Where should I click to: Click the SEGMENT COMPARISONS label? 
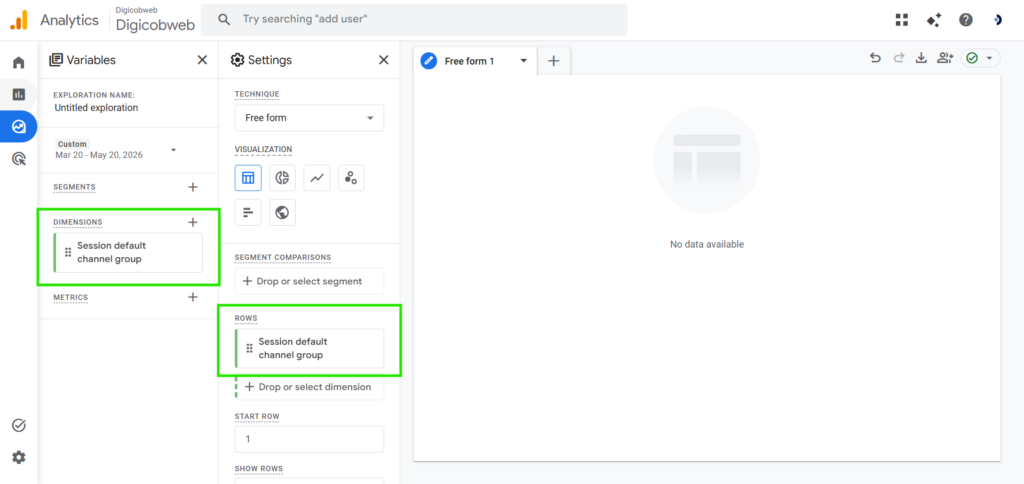283,257
